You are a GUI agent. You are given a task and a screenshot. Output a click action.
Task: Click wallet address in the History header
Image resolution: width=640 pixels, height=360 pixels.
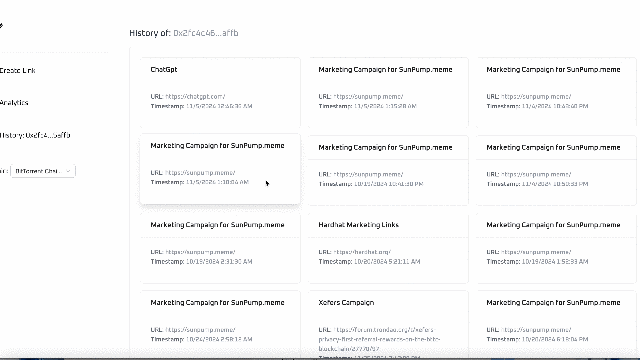pos(206,33)
